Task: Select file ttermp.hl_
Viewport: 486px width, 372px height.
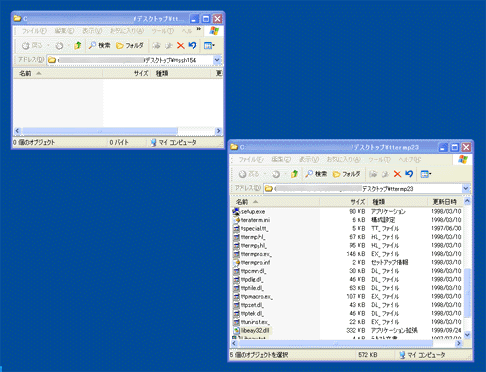Action: (x=253, y=237)
